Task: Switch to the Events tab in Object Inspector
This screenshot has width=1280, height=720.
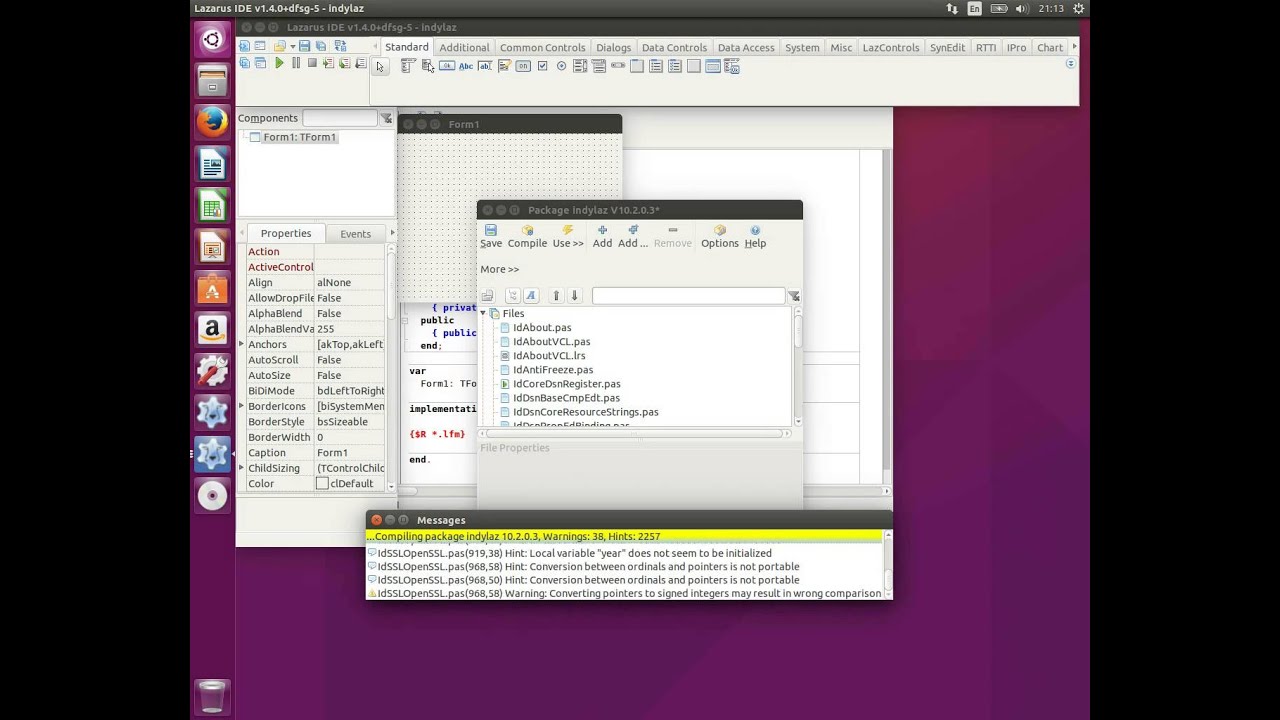Action: (355, 233)
